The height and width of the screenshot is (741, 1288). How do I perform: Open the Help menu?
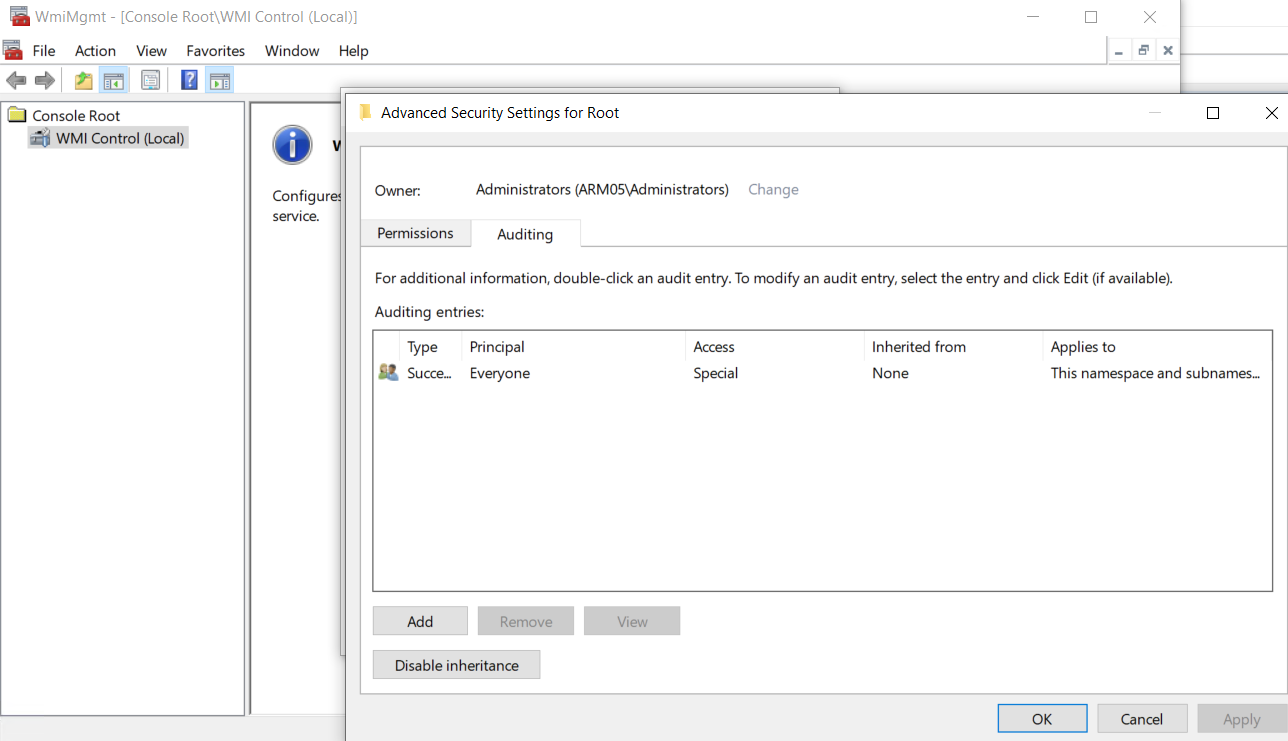[x=354, y=51]
